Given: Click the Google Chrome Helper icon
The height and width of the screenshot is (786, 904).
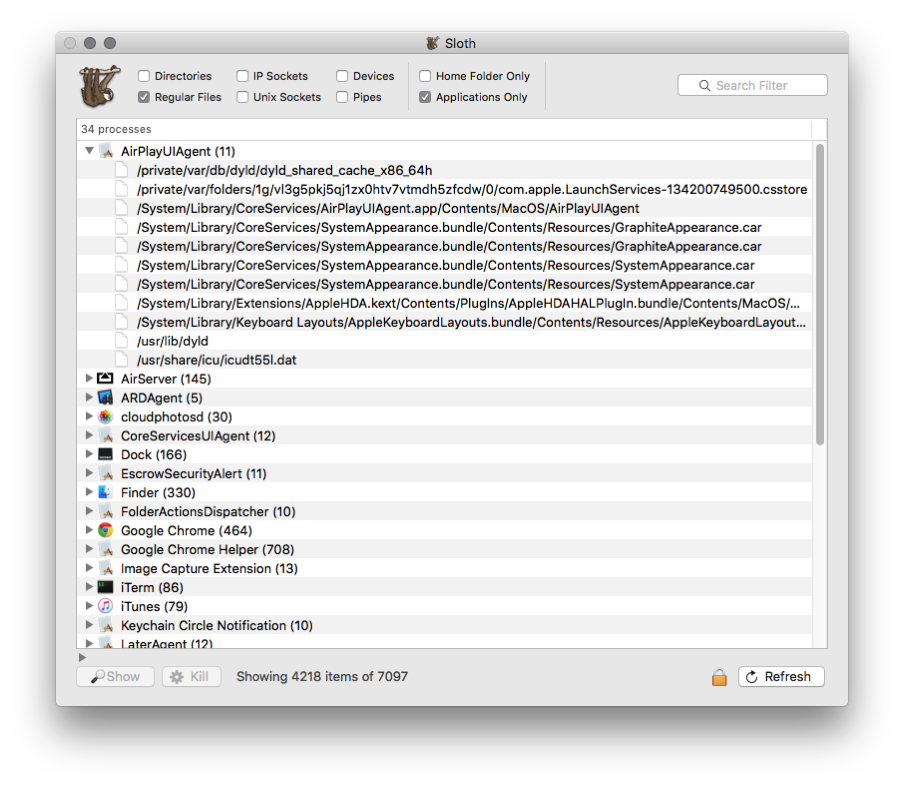Looking at the screenshot, I should pyautogui.click(x=106, y=549).
